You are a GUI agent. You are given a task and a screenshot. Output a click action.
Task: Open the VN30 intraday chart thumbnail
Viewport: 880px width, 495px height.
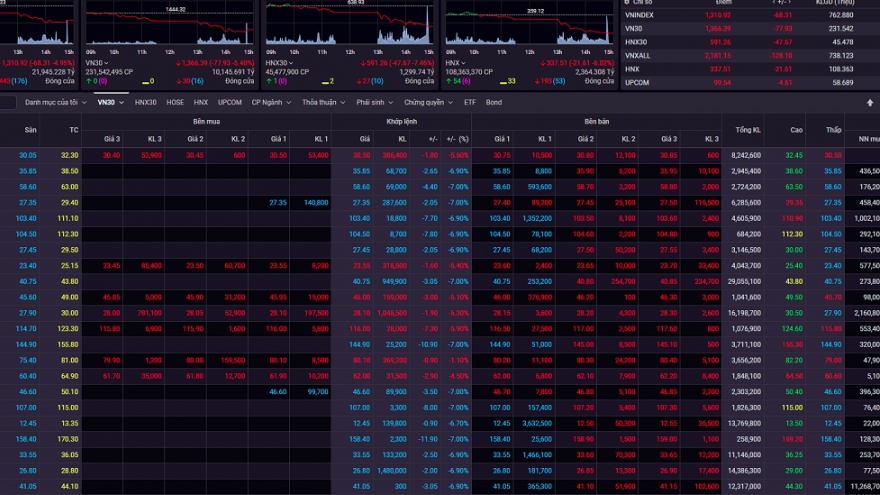point(171,26)
